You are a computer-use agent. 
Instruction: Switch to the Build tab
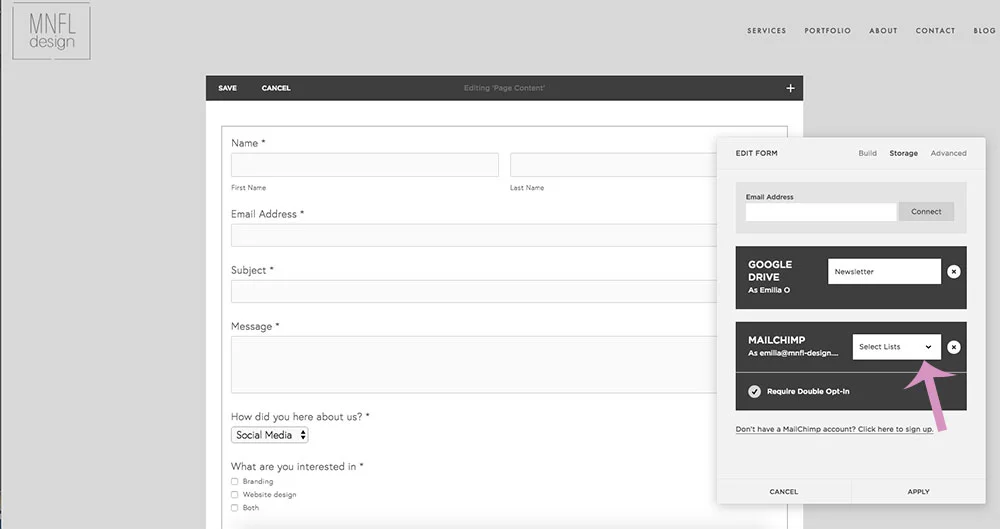click(x=867, y=153)
